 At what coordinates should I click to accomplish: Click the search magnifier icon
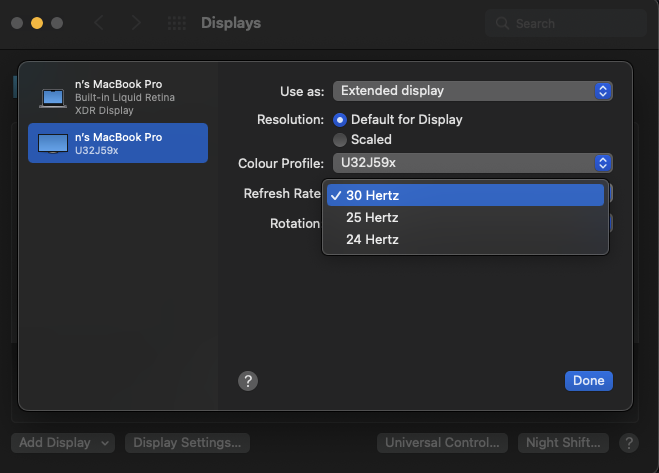502,23
